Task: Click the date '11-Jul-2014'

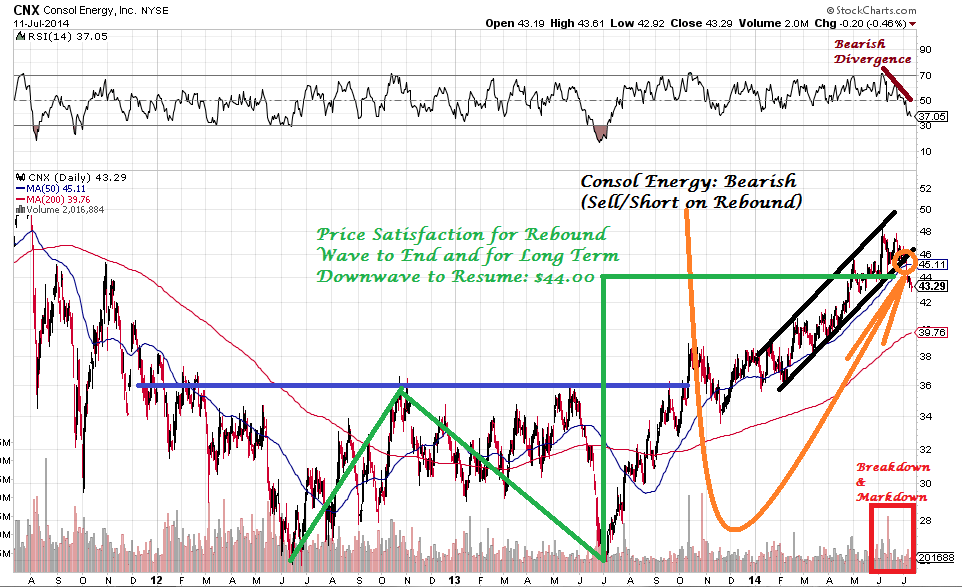Action: [x=42, y=23]
